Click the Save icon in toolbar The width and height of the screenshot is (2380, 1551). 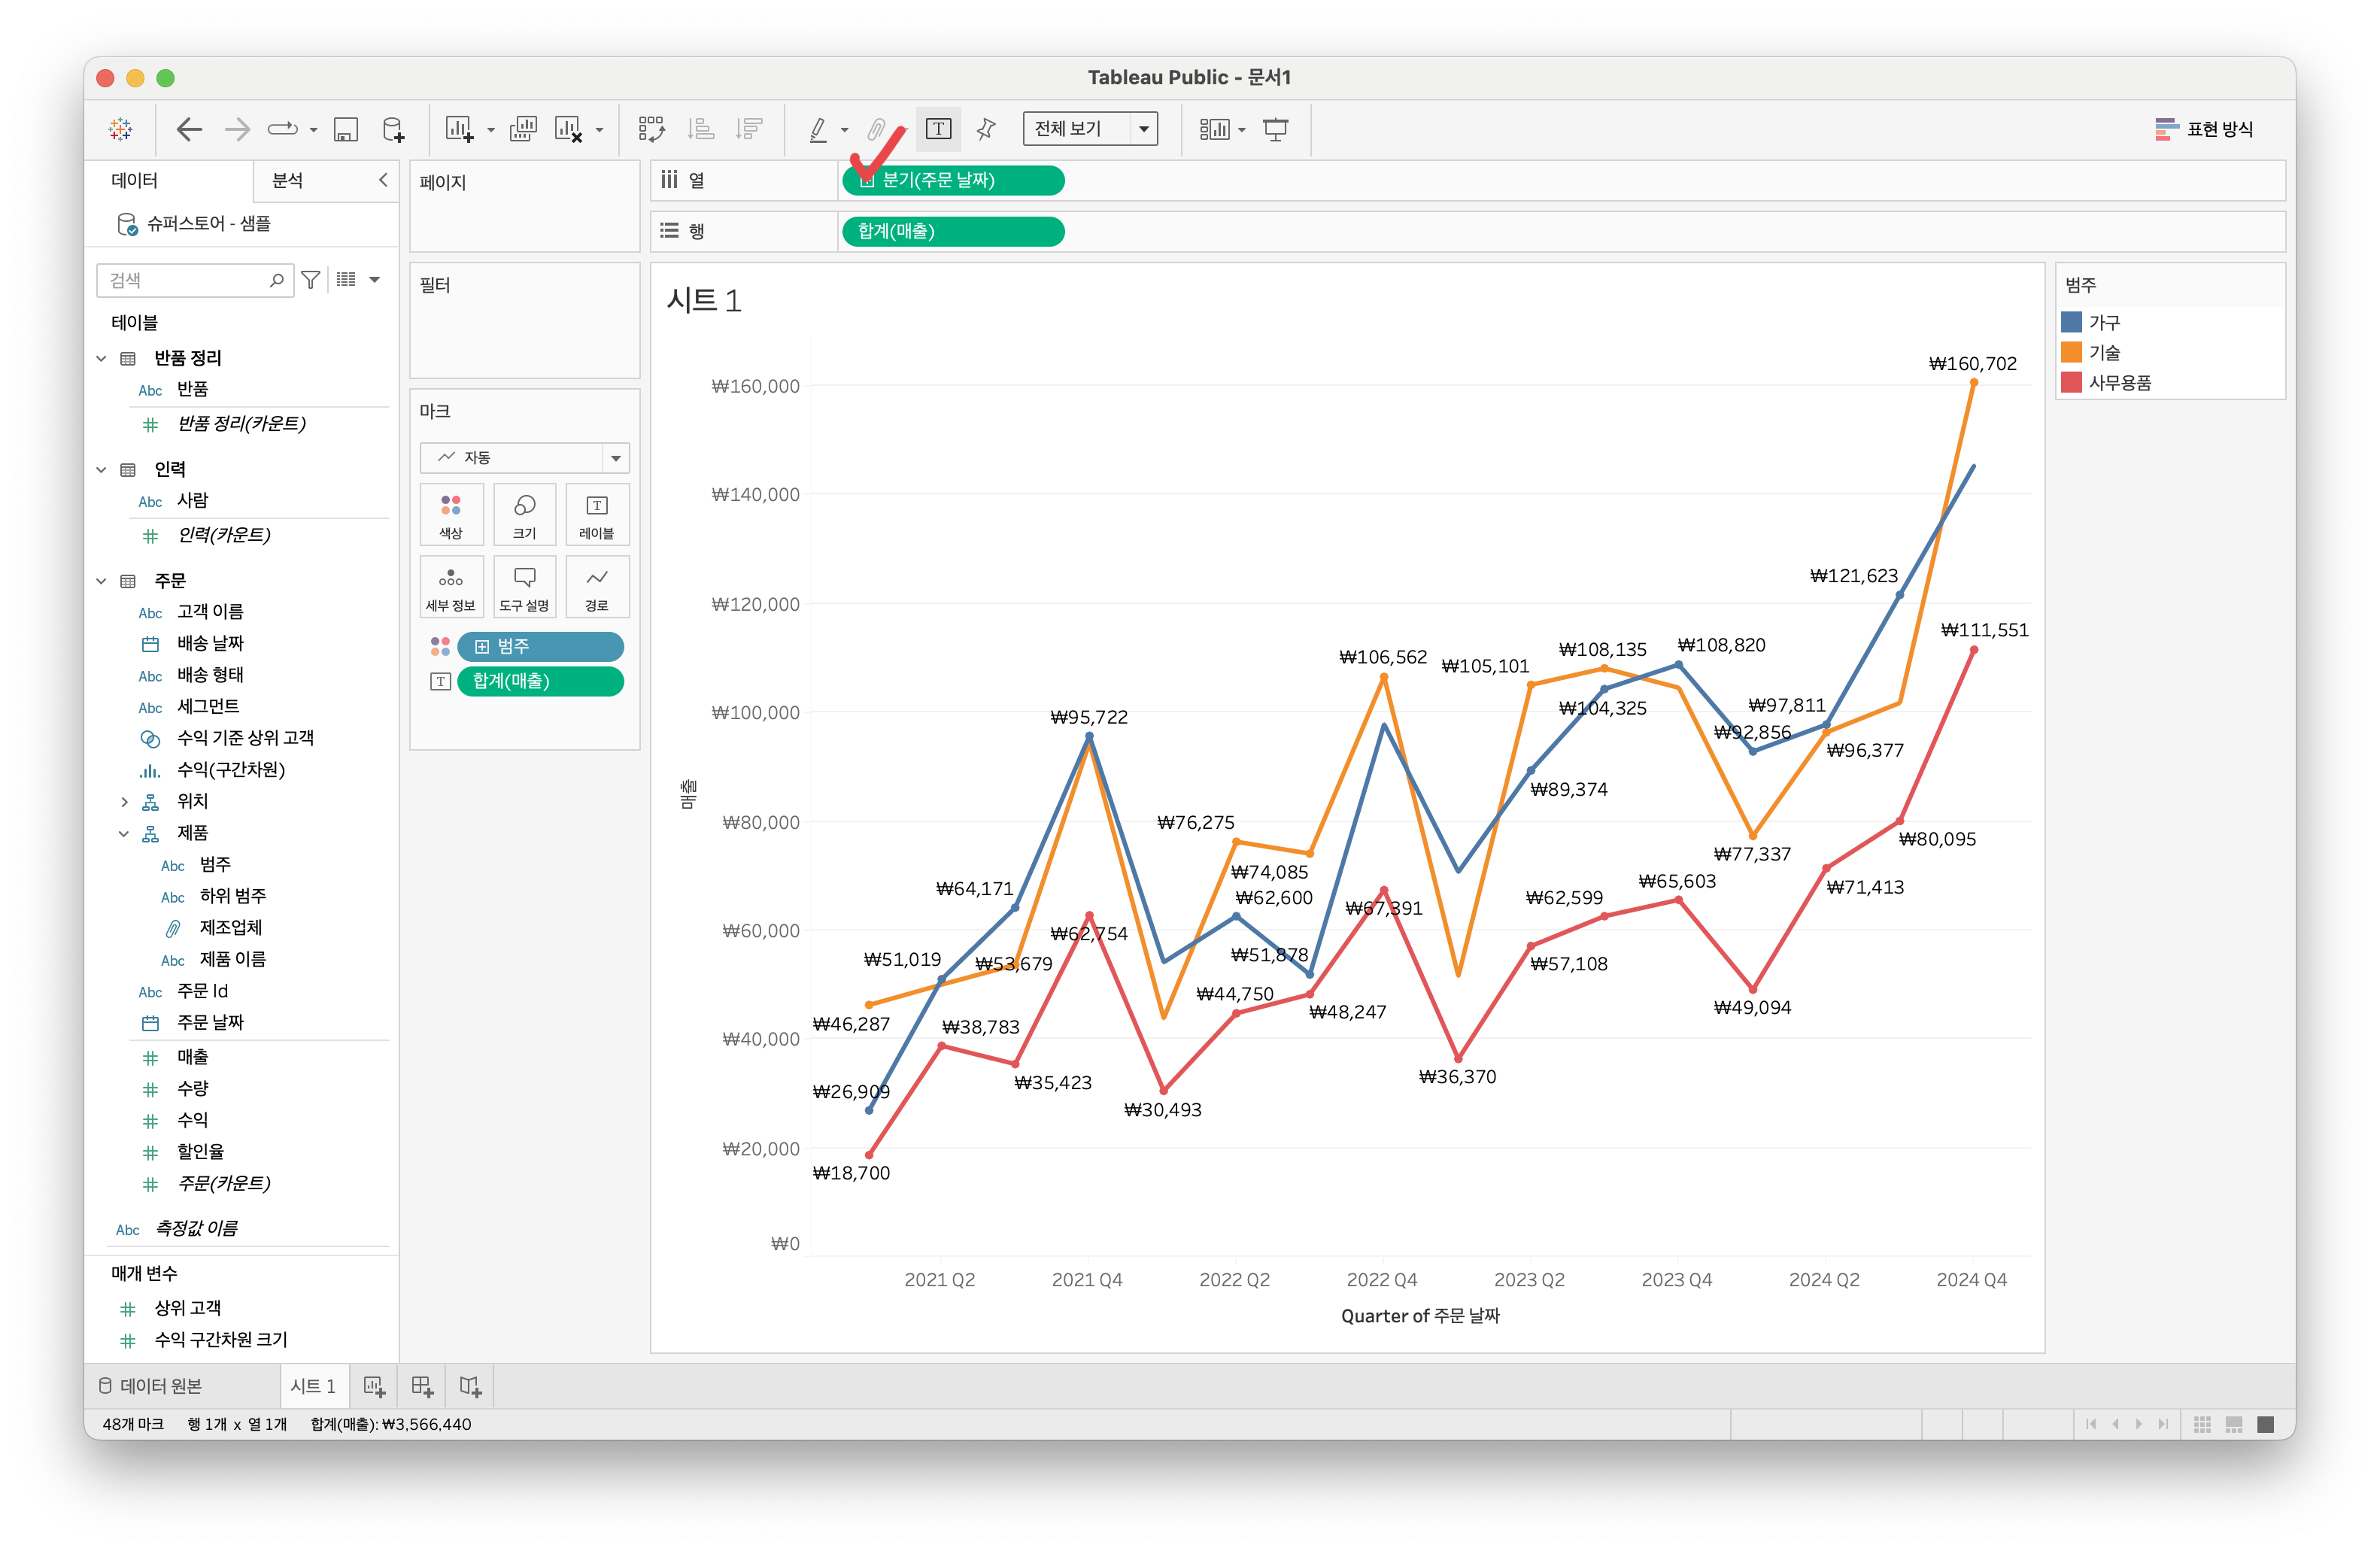tap(346, 129)
